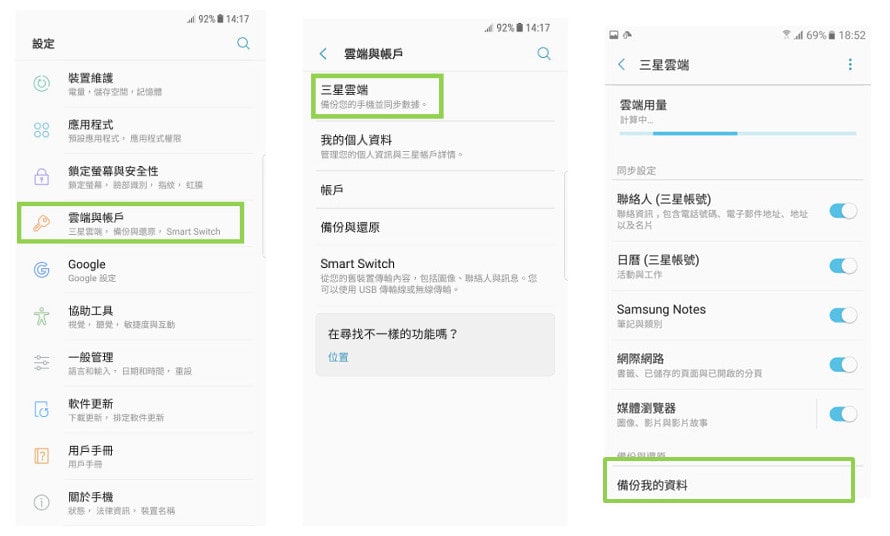Screen dimensions: 890x536
Task: Tap 在尋找不一樣的功能嗎？ card text
Action: click(x=393, y=334)
